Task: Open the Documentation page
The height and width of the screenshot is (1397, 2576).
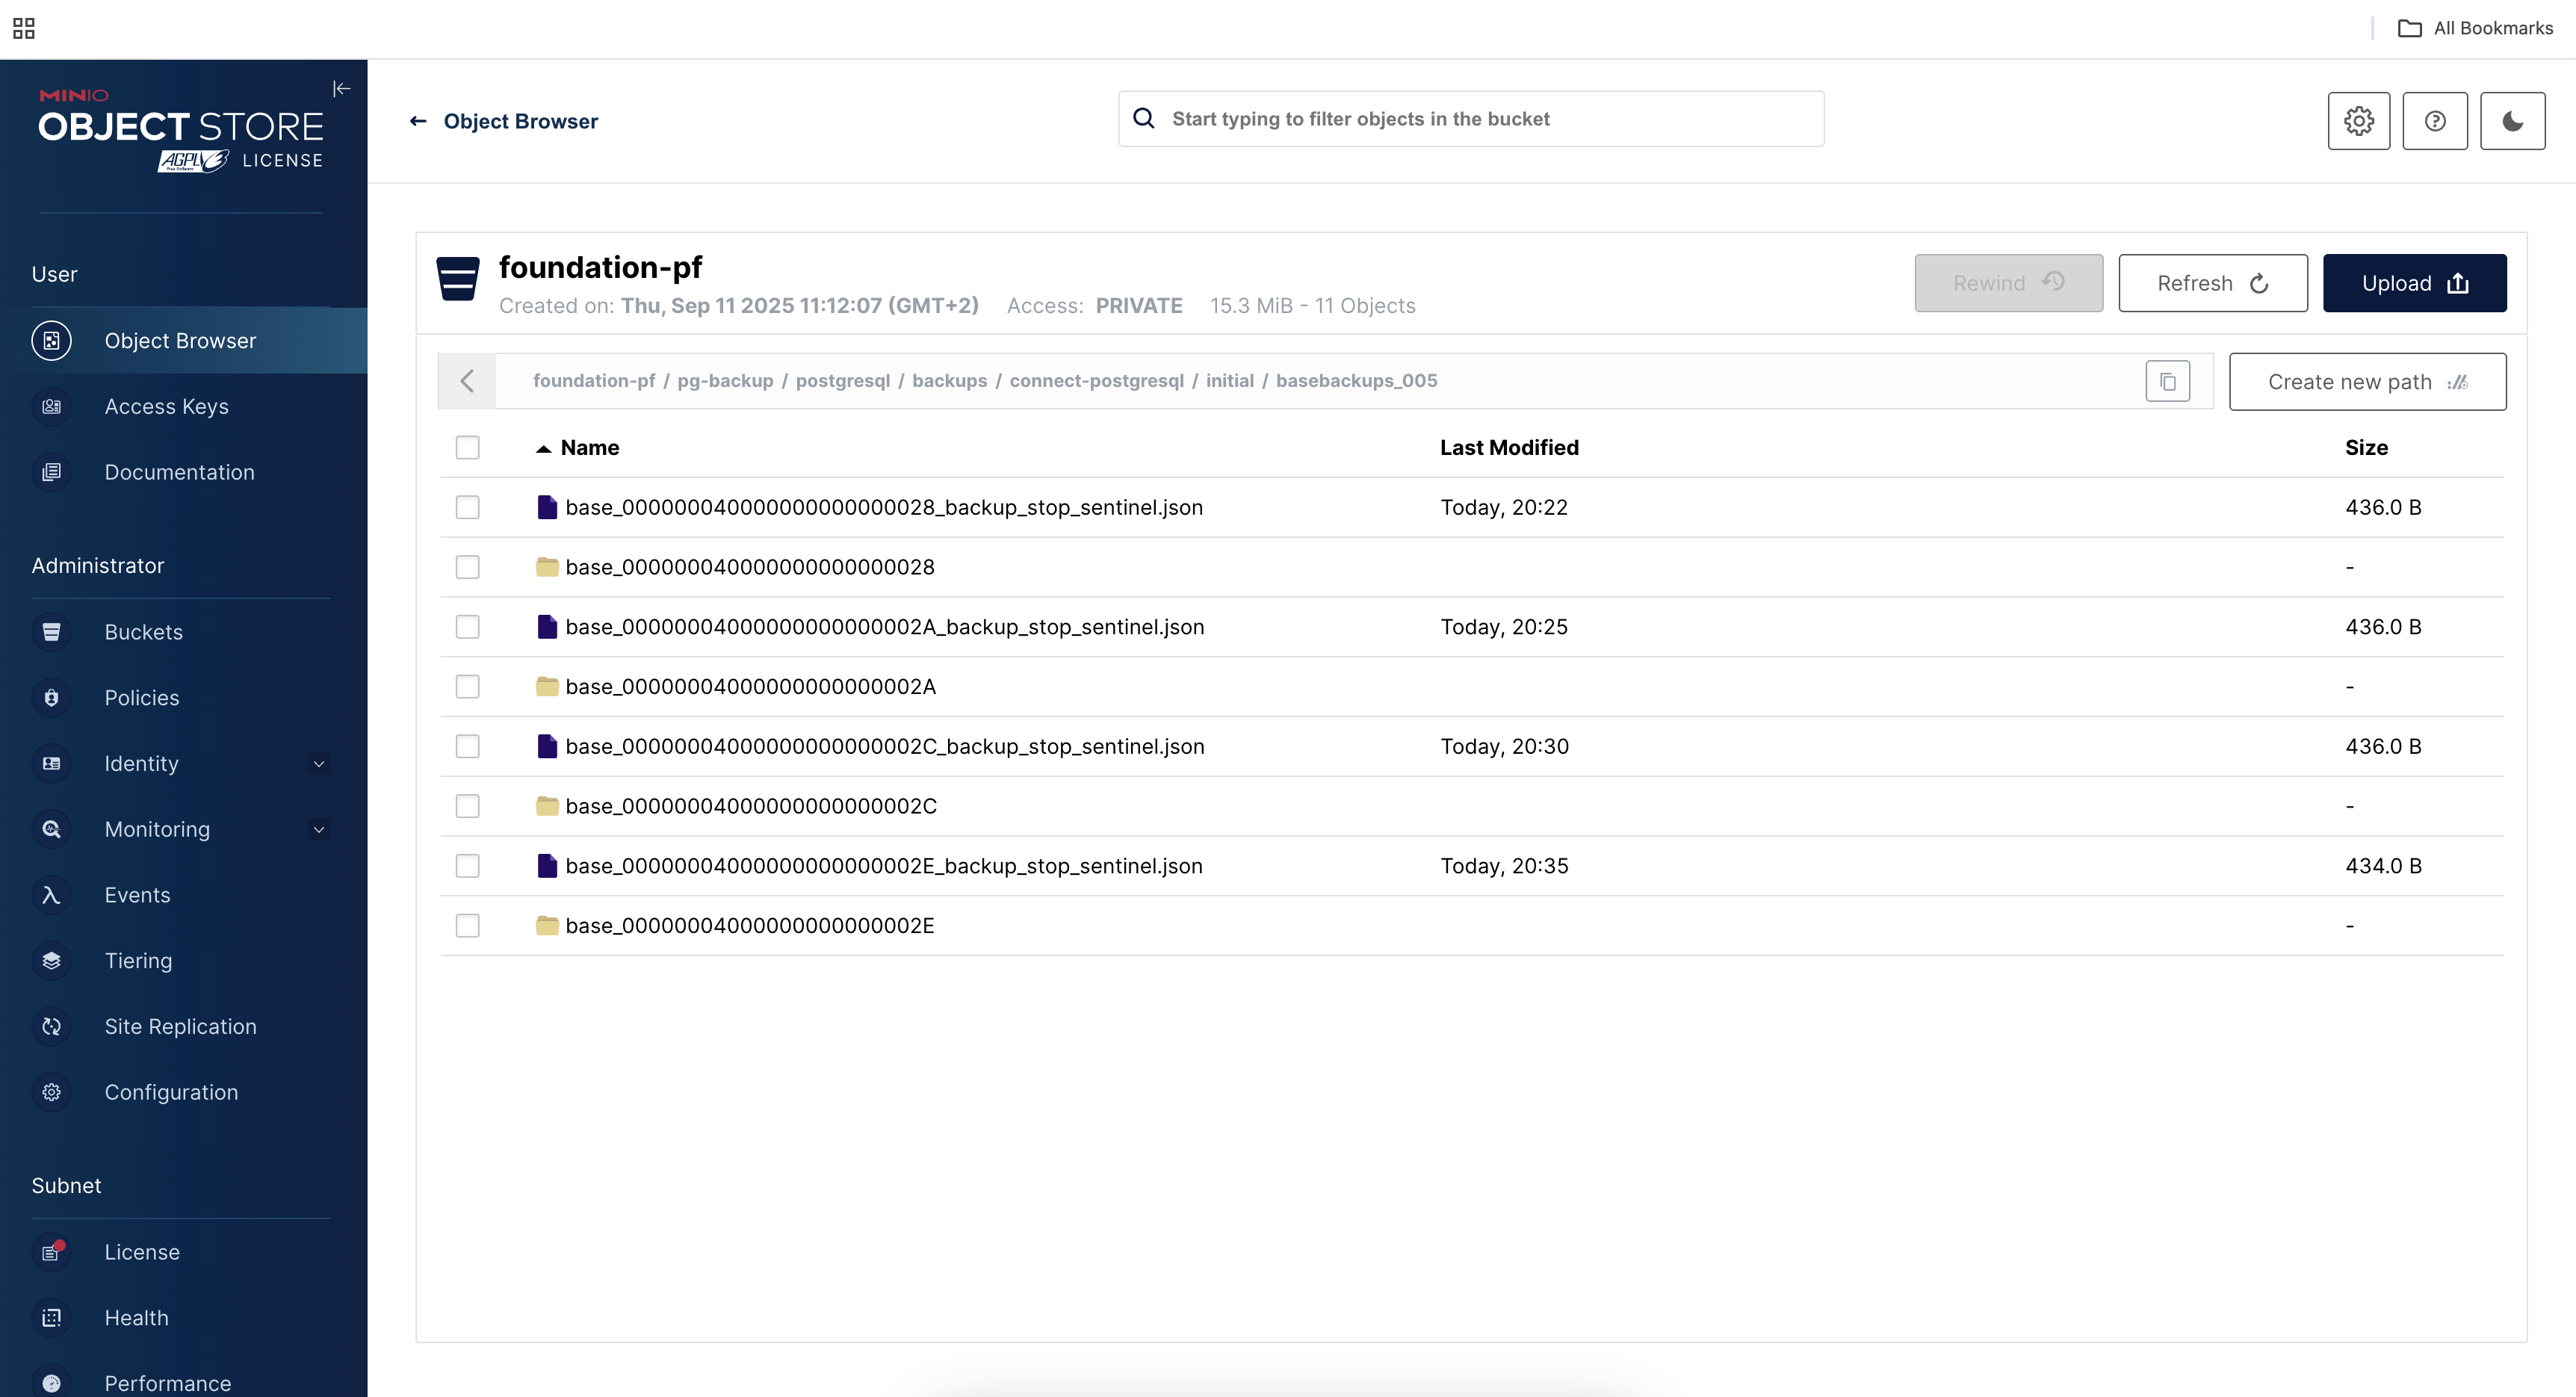Action: click(x=179, y=472)
